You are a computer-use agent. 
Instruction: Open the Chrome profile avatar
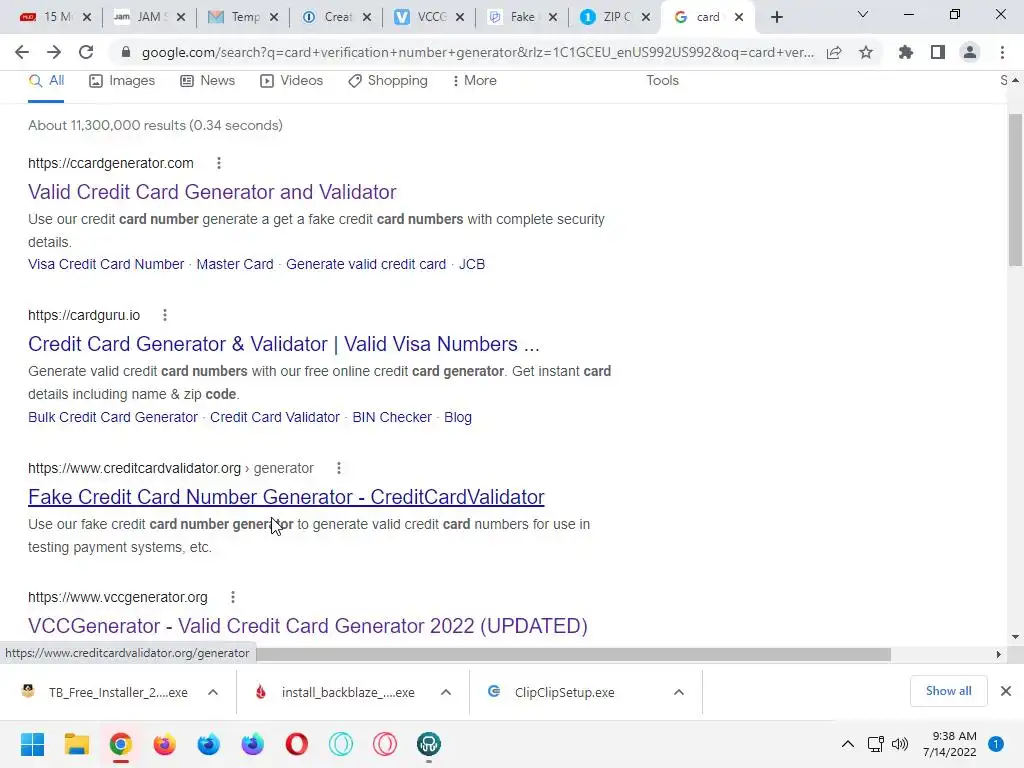click(x=970, y=52)
